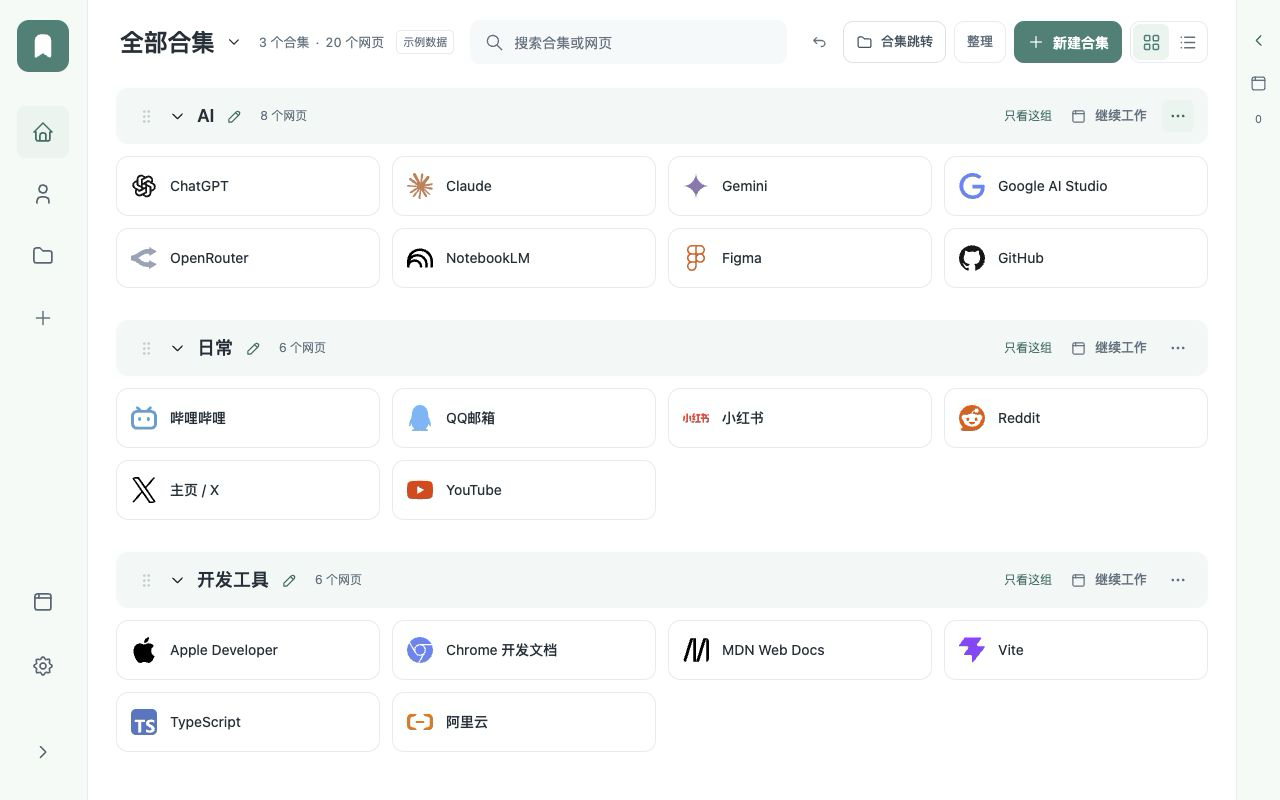Open the Vite page card

coord(1076,650)
